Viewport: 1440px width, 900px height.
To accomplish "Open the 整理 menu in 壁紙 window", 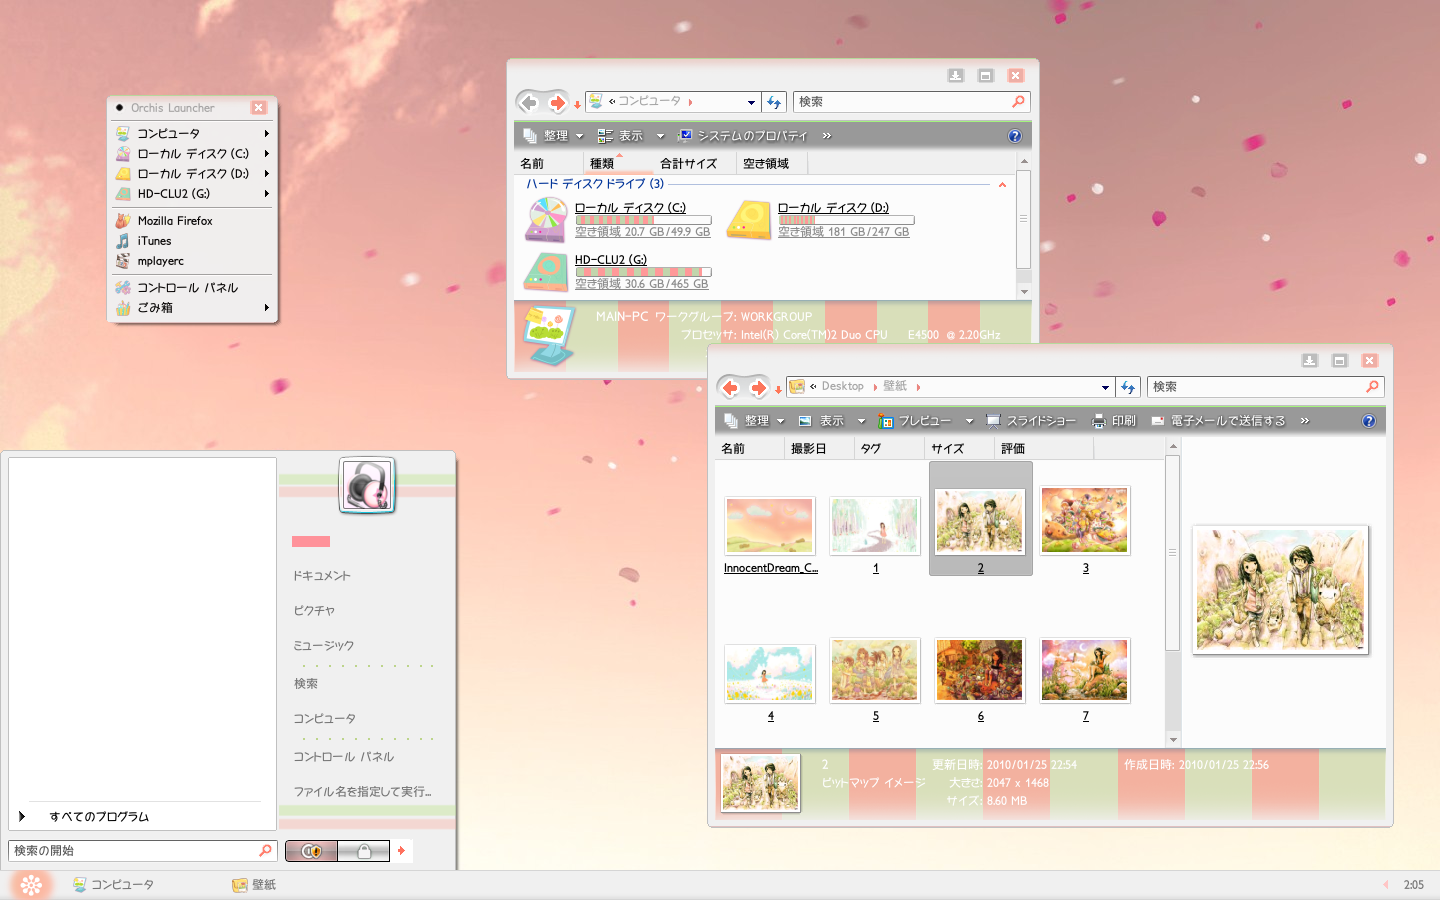I will pos(754,421).
